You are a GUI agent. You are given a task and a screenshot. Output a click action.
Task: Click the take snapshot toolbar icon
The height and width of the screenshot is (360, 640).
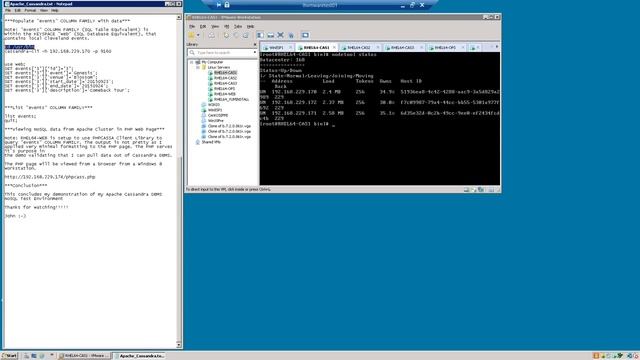point(227,36)
